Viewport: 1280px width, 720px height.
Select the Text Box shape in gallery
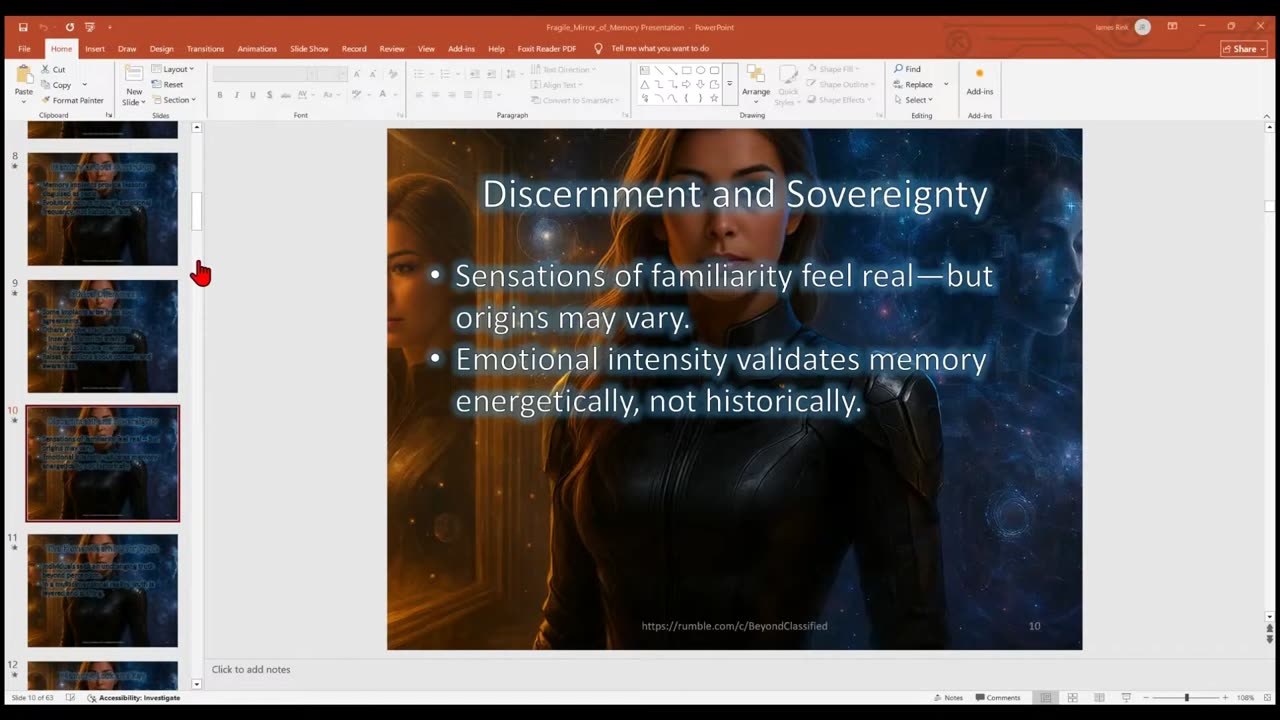644,70
